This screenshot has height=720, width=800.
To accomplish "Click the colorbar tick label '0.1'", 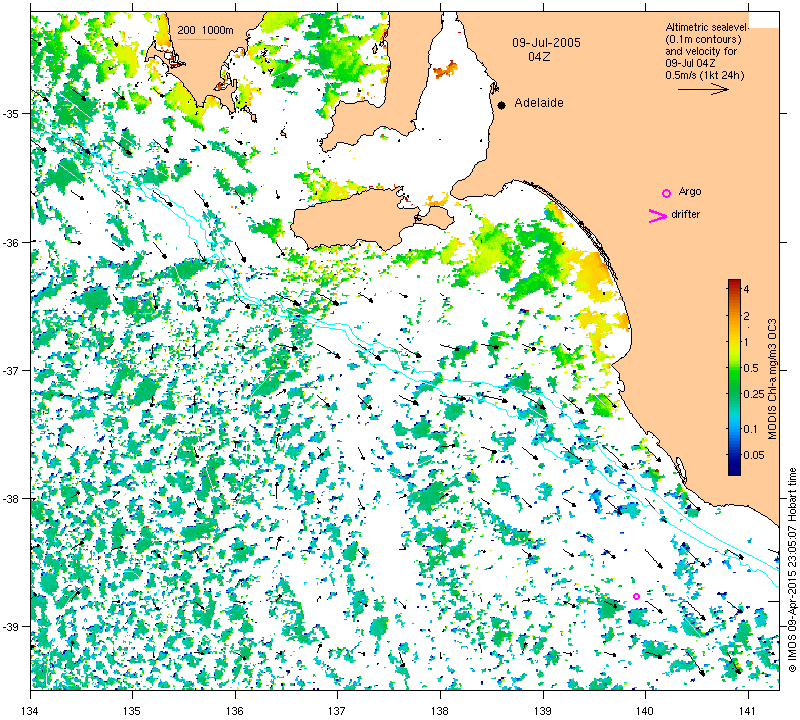I will [751, 429].
